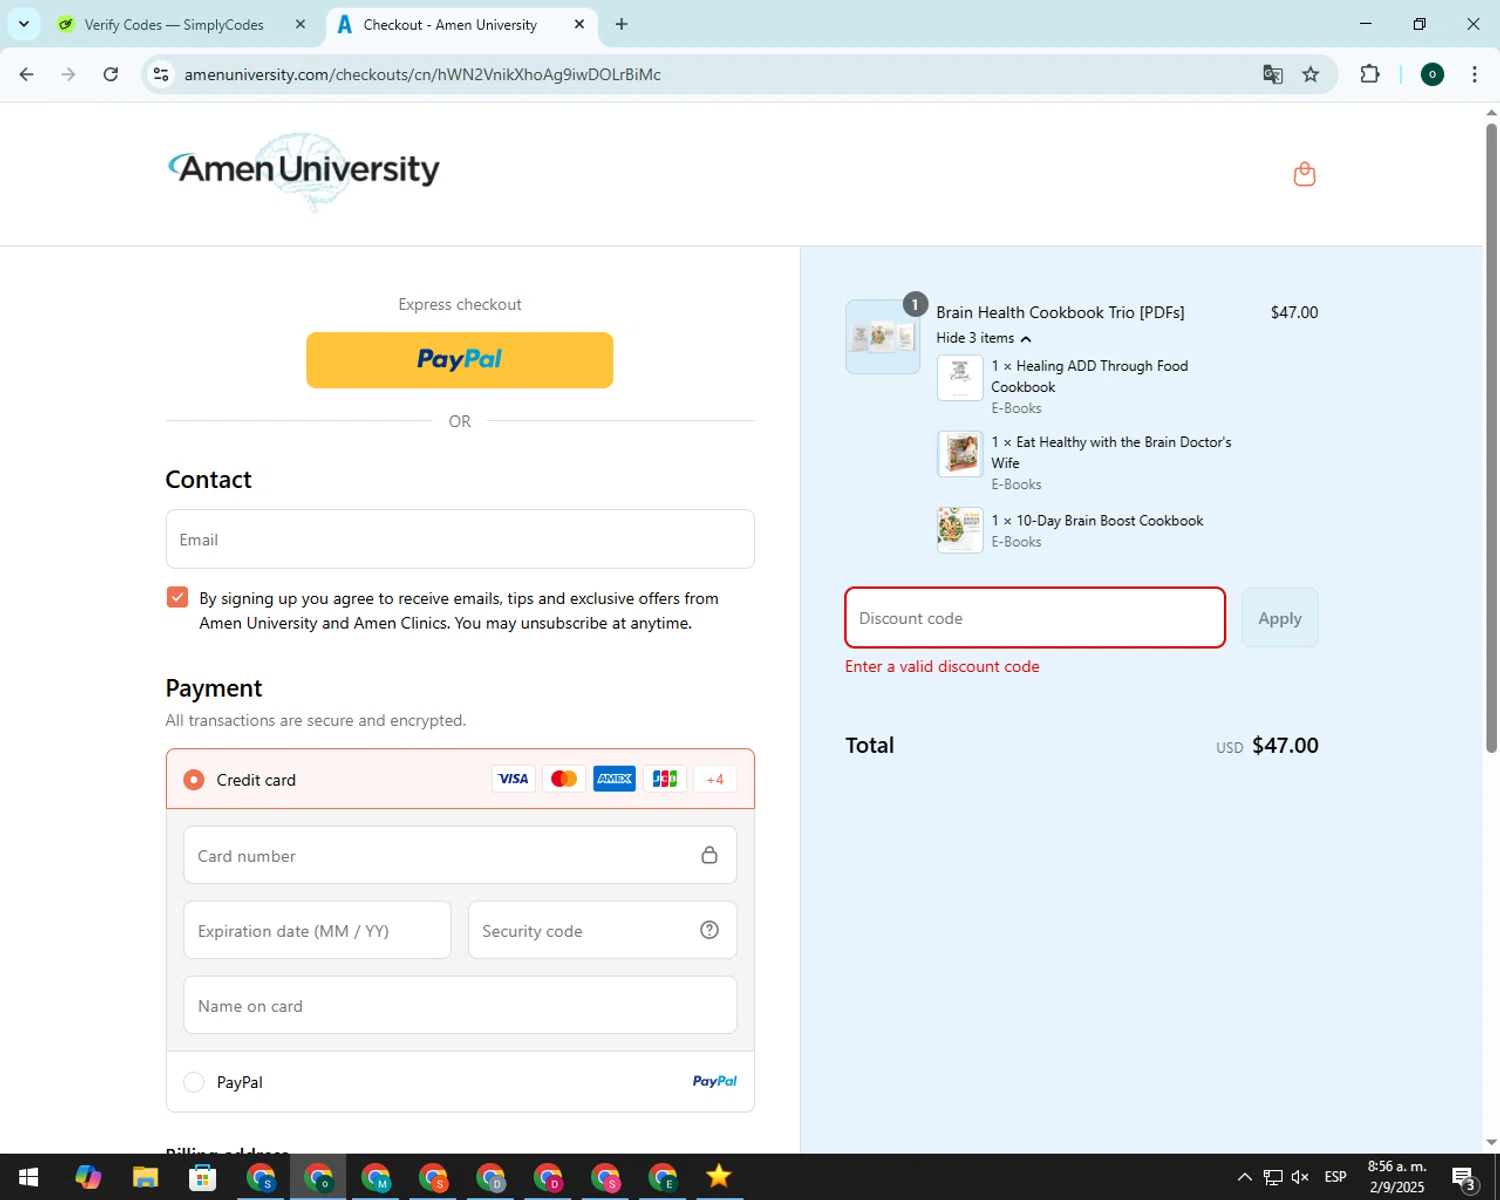Click the Brain Health Cookbook Trio thumbnail
Image resolution: width=1500 pixels, height=1200 pixels.
(883, 337)
